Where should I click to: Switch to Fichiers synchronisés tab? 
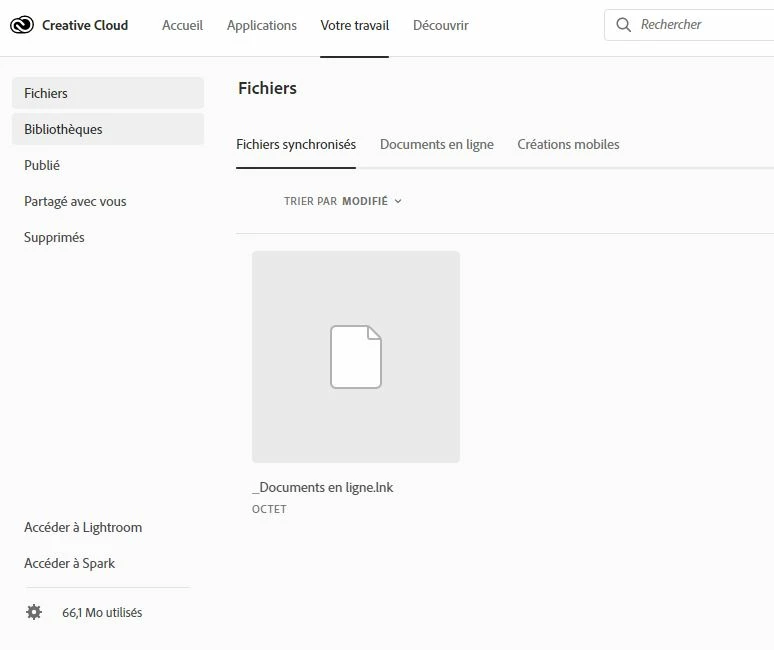coord(296,144)
